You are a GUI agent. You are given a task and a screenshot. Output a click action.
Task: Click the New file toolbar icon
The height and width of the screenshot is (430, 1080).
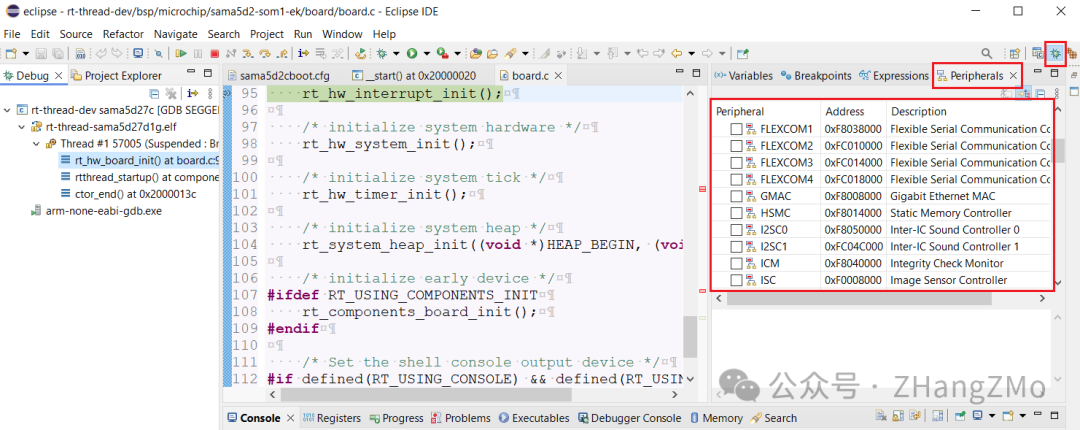11,53
